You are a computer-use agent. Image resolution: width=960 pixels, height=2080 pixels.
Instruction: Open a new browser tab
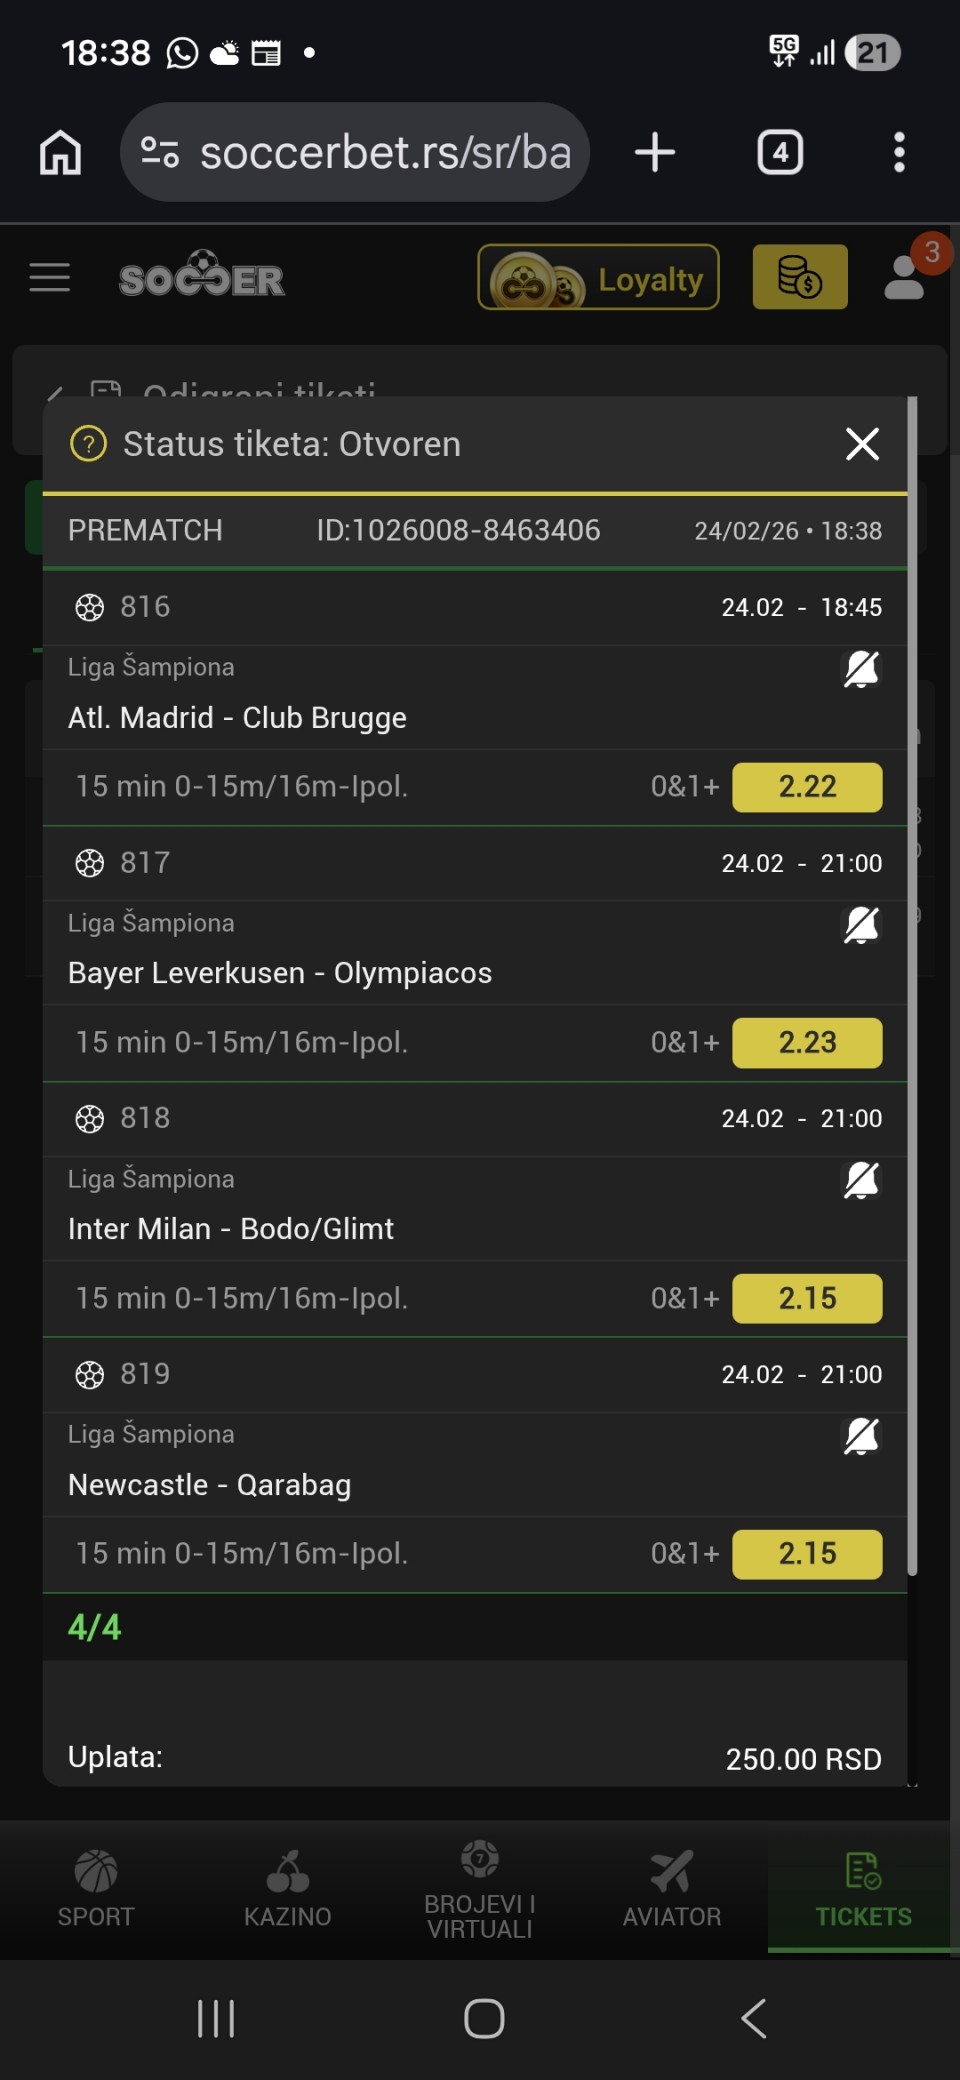[x=655, y=153]
